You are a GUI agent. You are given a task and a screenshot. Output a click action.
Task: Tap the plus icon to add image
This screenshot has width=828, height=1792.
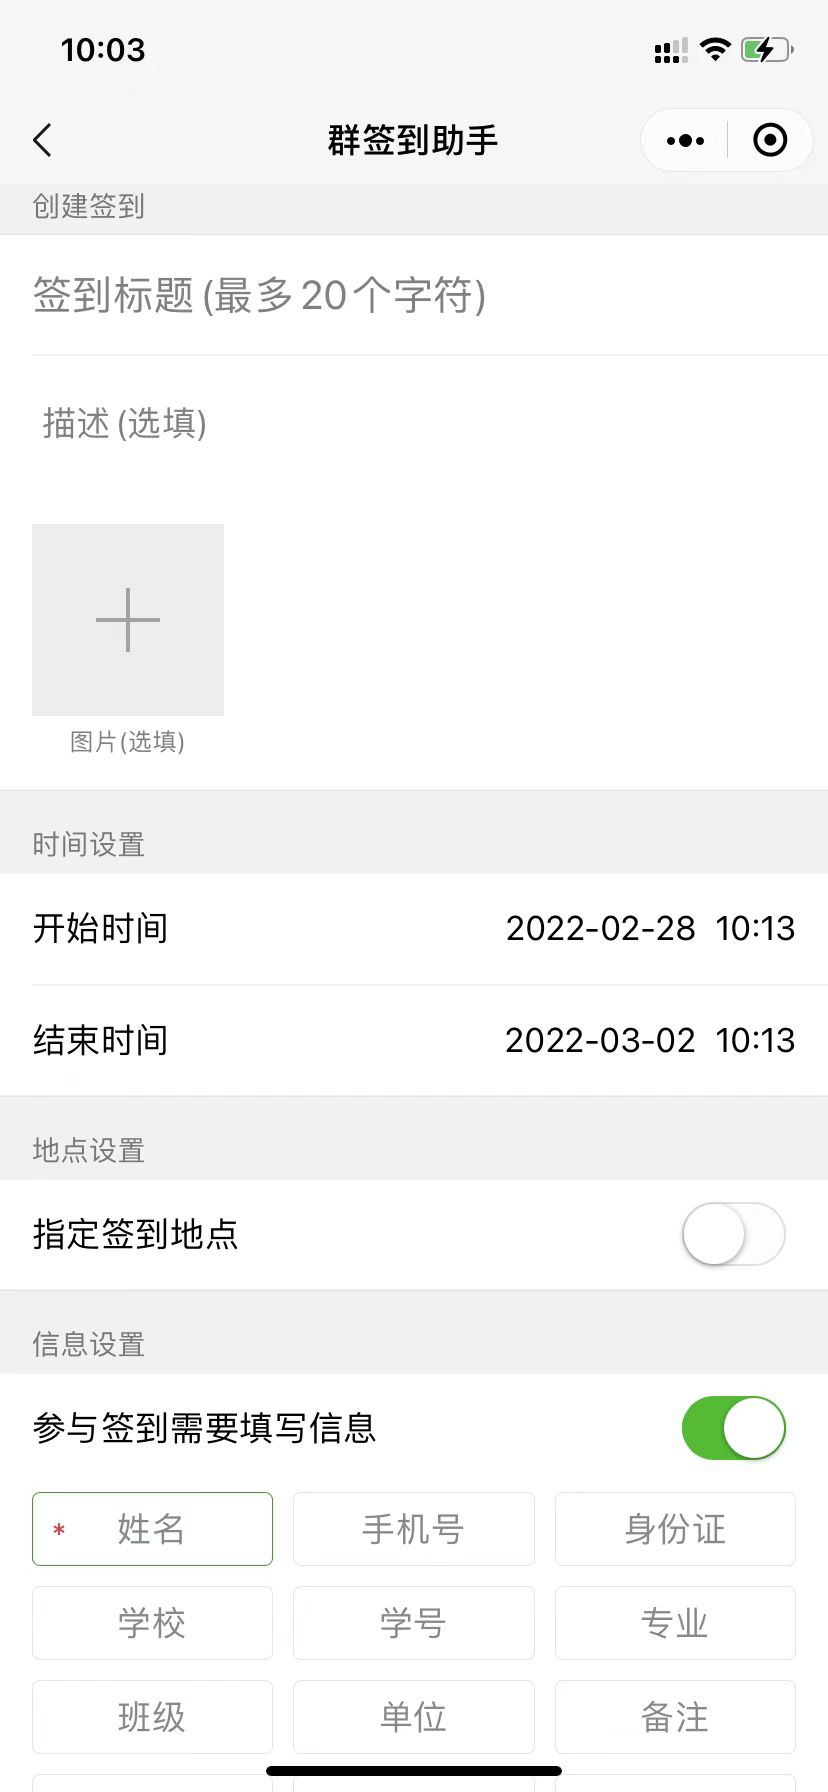pos(128,620)
